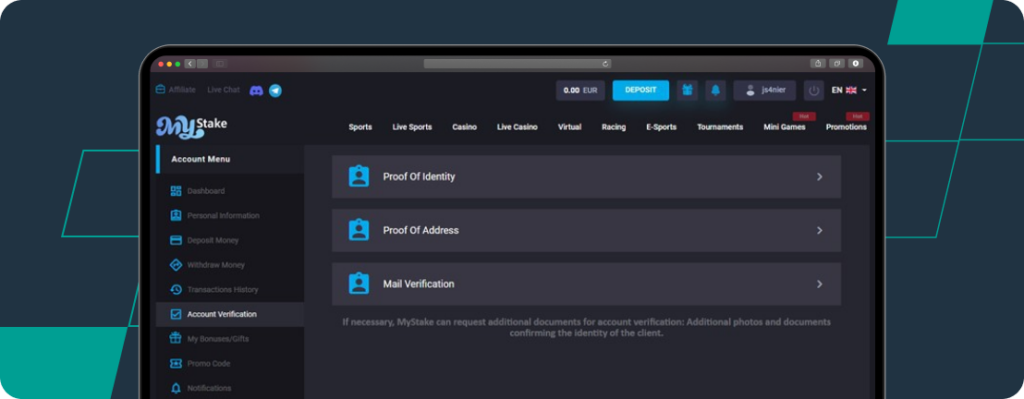
Task: Click the Transactions History clock icon
Action: tap(176, 289)
